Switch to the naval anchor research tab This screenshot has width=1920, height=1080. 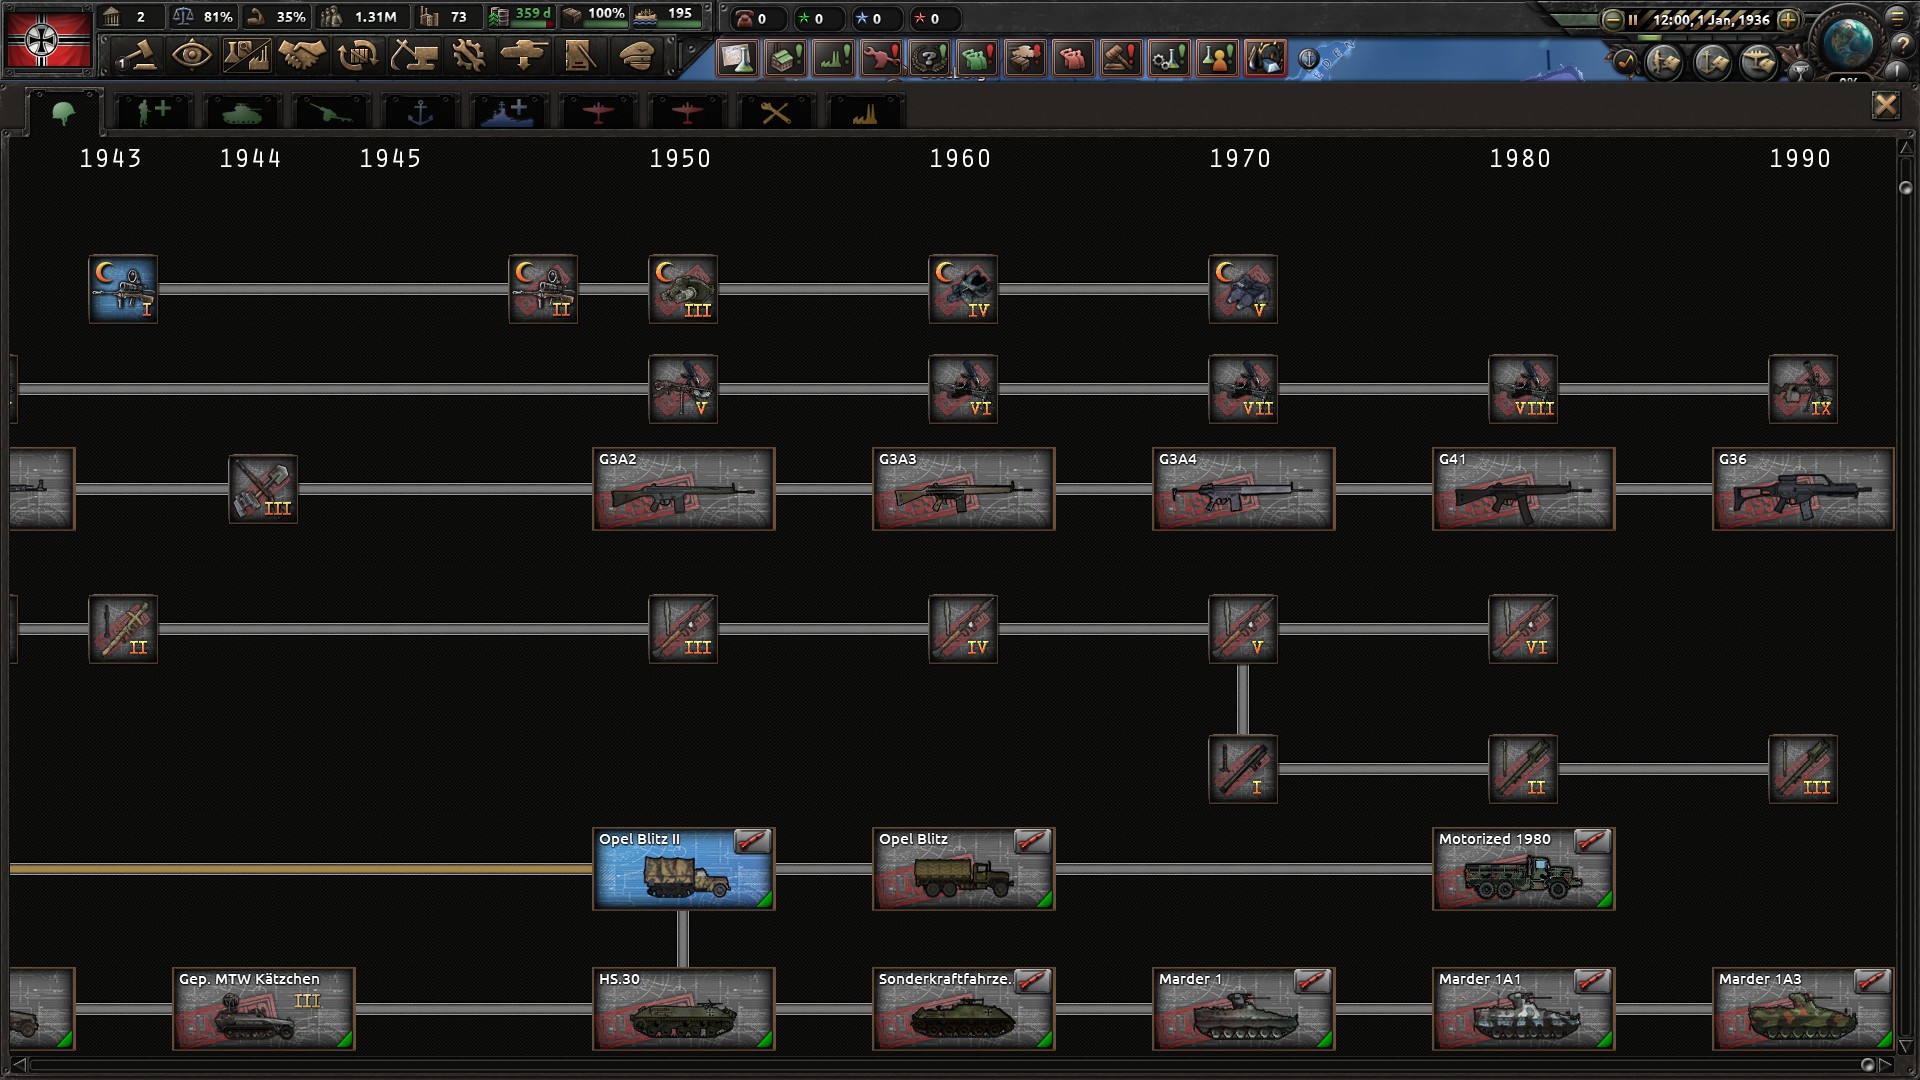pyautogui.click(x=420, y=112)
